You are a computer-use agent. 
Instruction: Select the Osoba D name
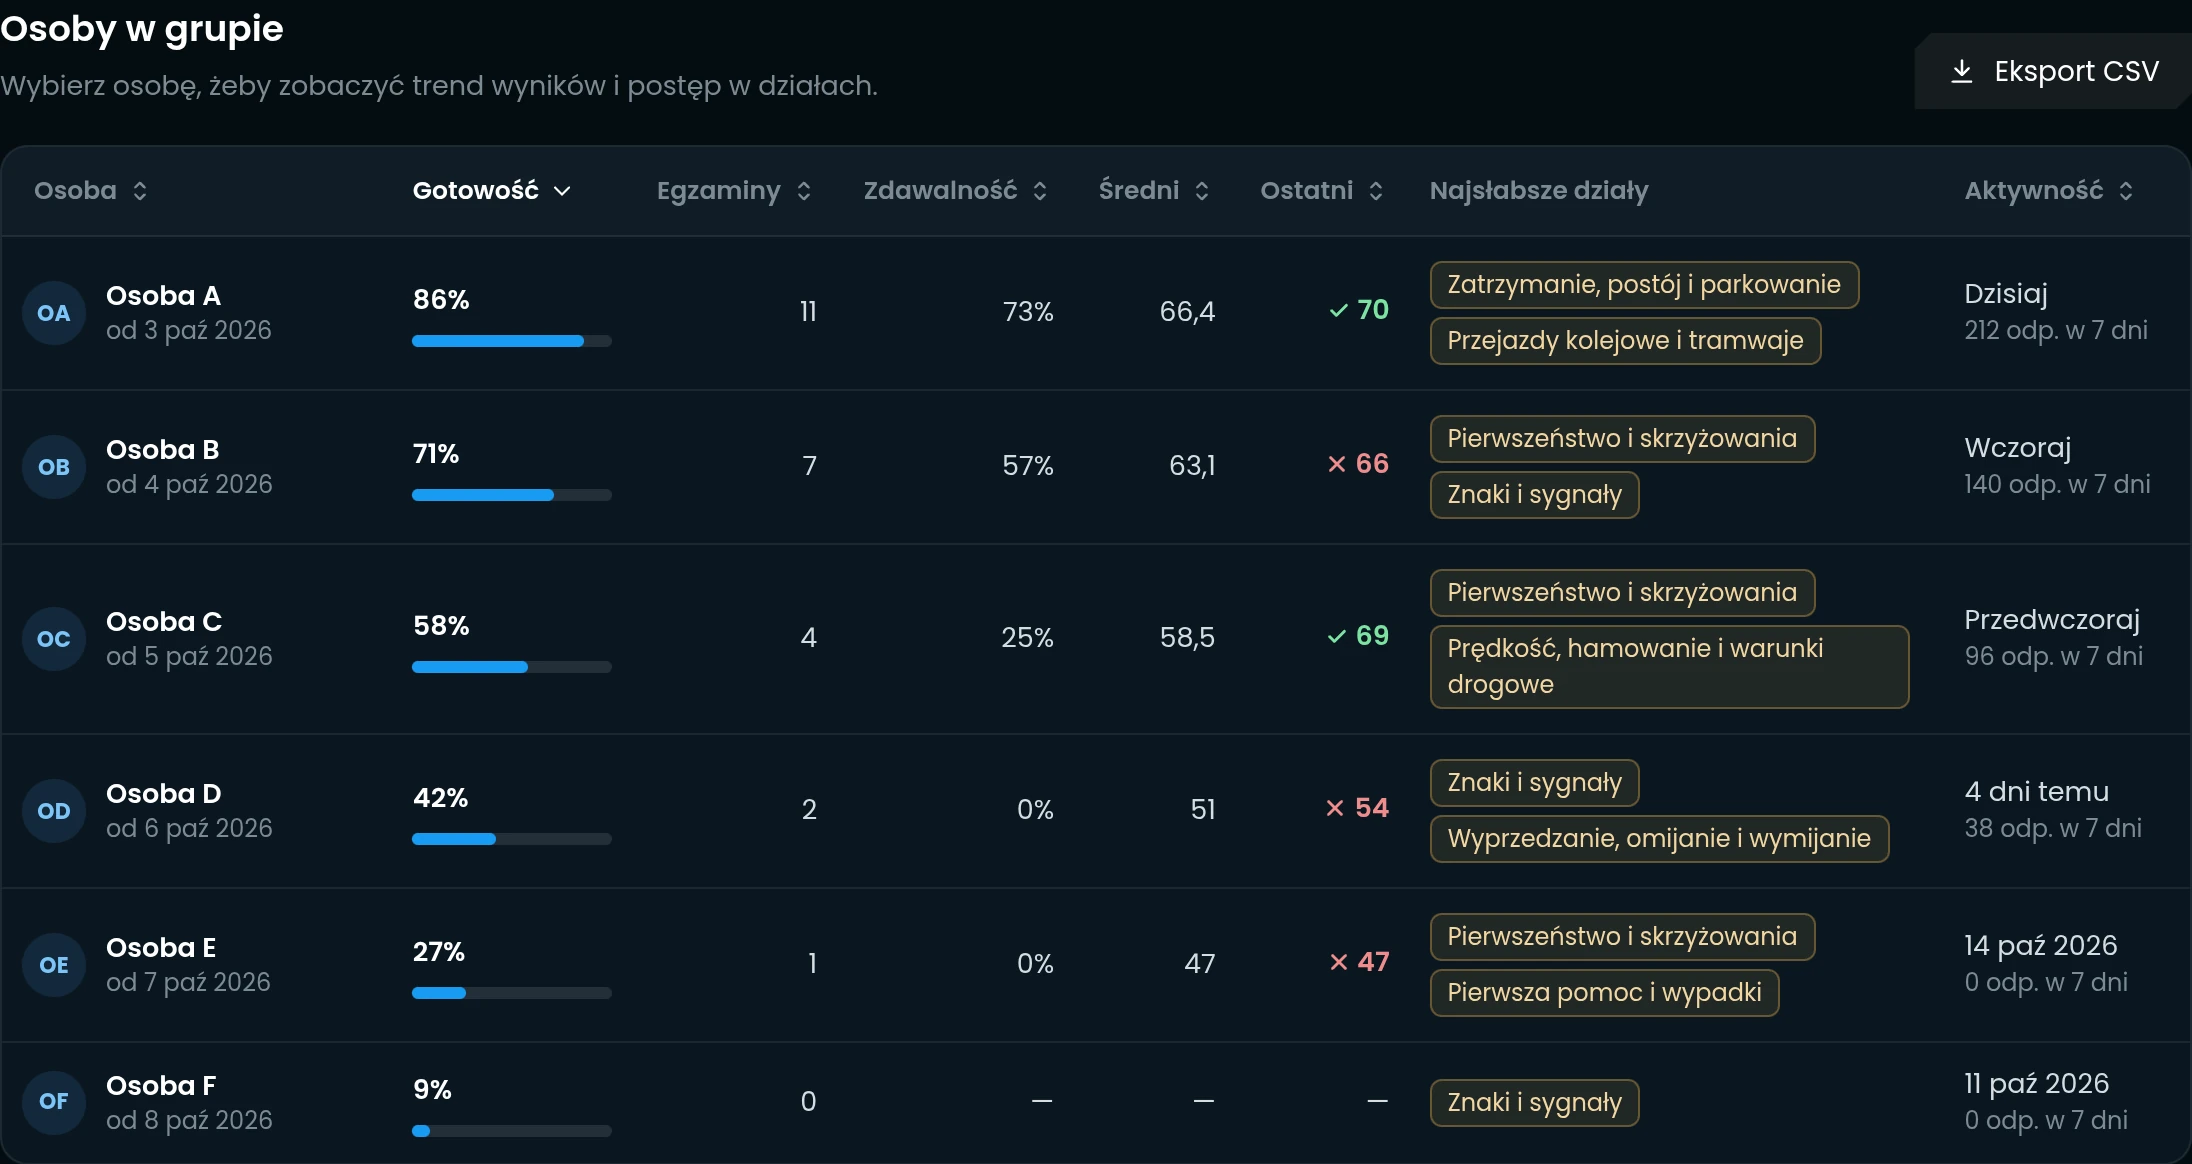tap(164, 794)
